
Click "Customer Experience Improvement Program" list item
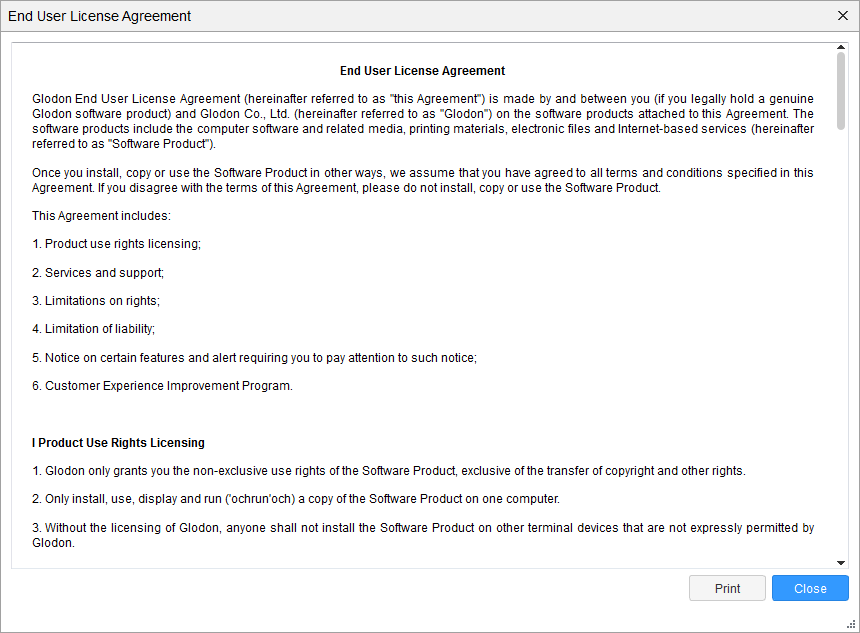tap(162, 386)
